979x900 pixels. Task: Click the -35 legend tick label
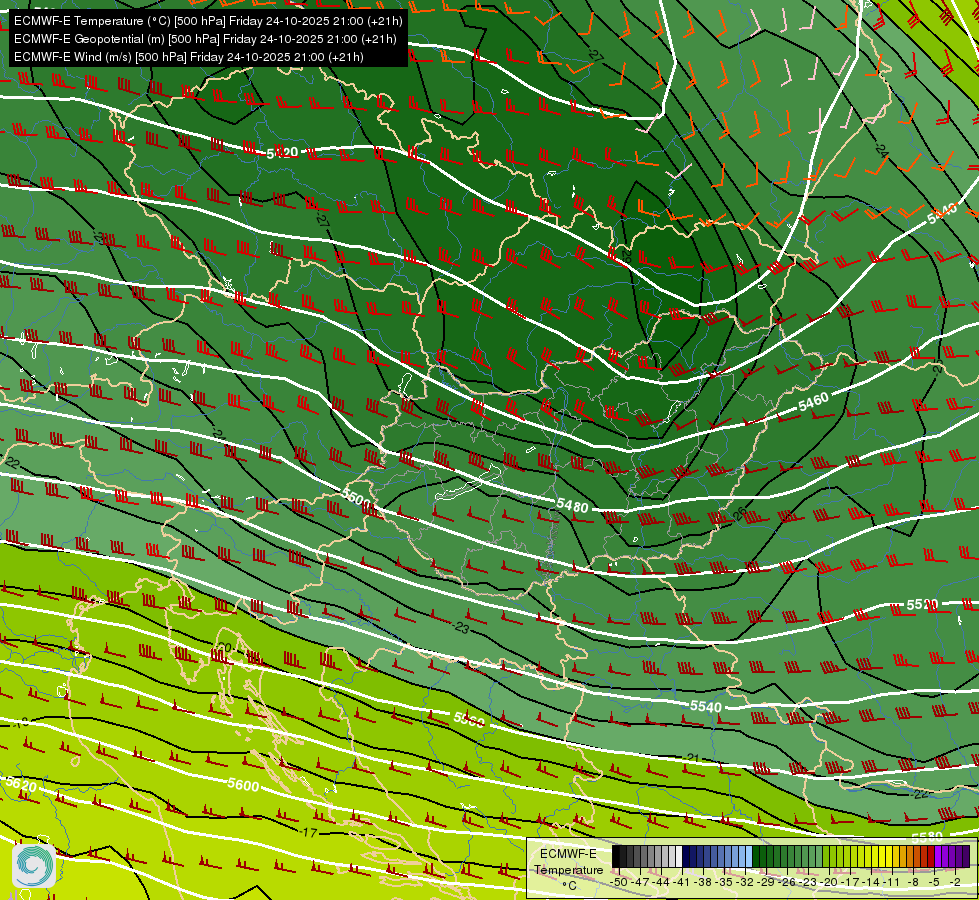[x=724, y=882]
